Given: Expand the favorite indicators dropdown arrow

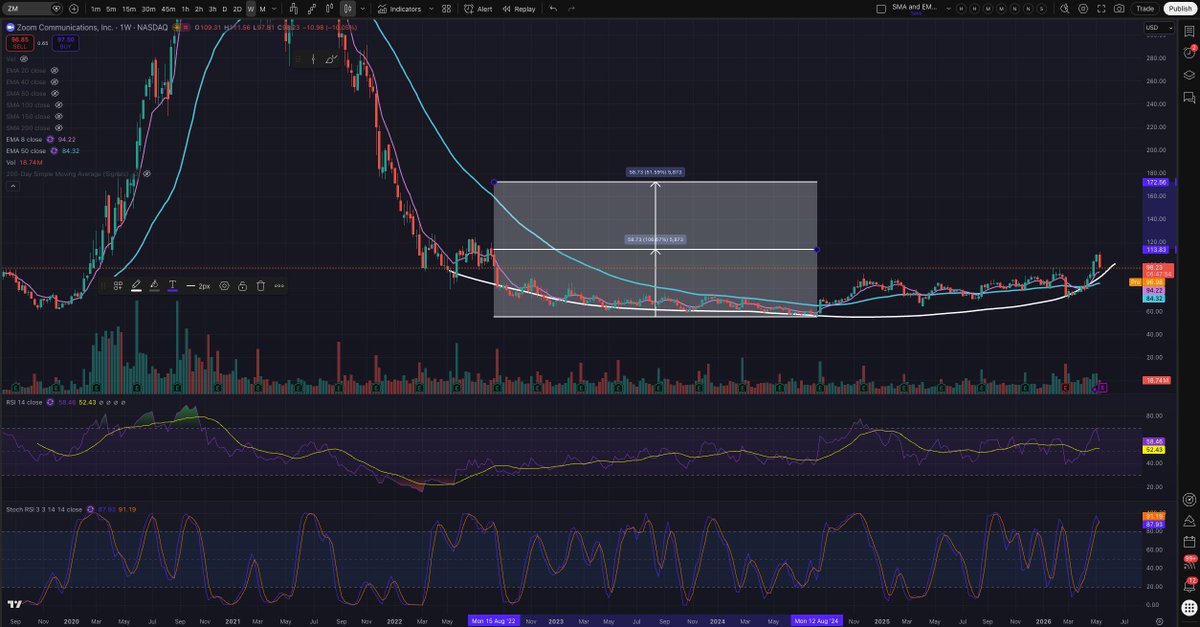Looking at the screenshot, I should tap(432, 9).
